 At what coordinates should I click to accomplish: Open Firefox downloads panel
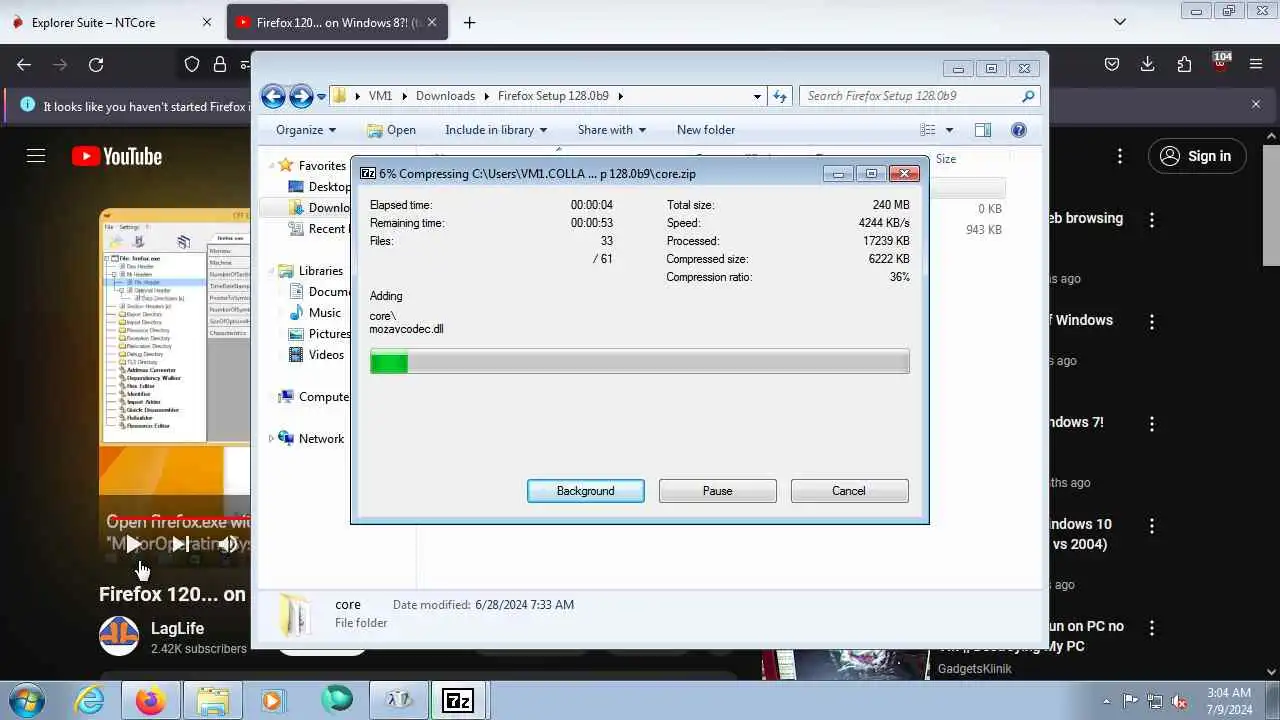(x=1148, y=65)
